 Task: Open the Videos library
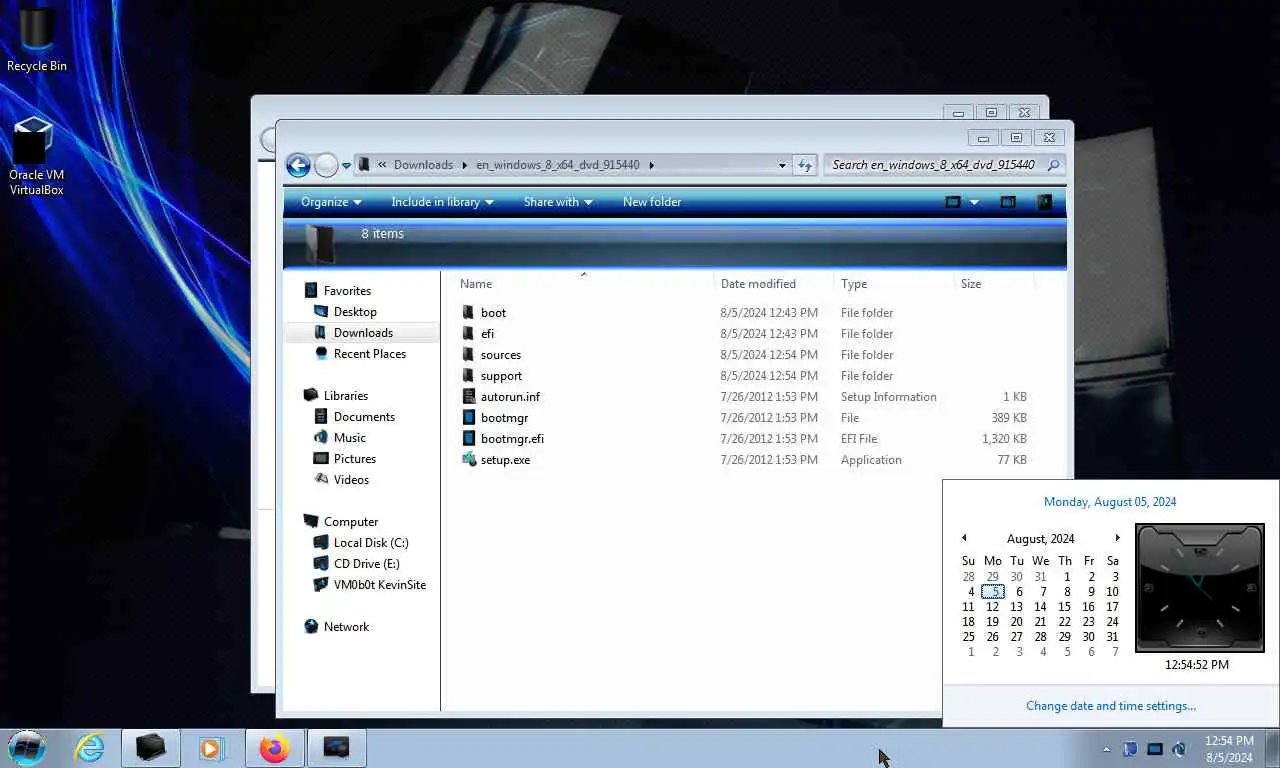[x=351, y=480]
